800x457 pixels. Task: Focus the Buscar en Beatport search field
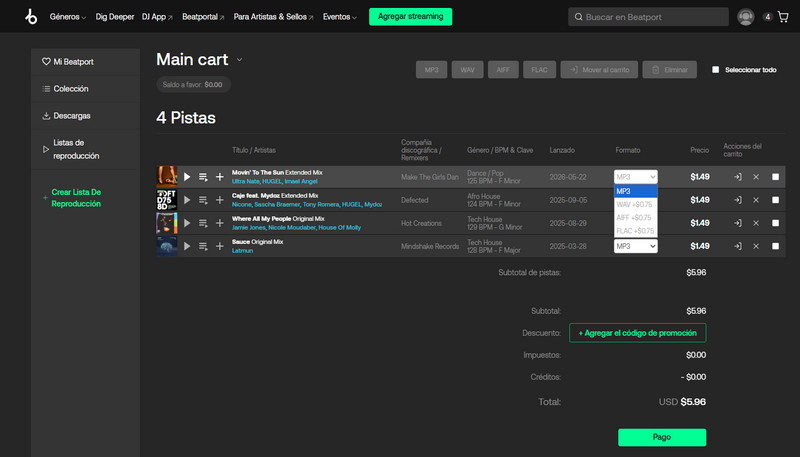coord(648,17)
